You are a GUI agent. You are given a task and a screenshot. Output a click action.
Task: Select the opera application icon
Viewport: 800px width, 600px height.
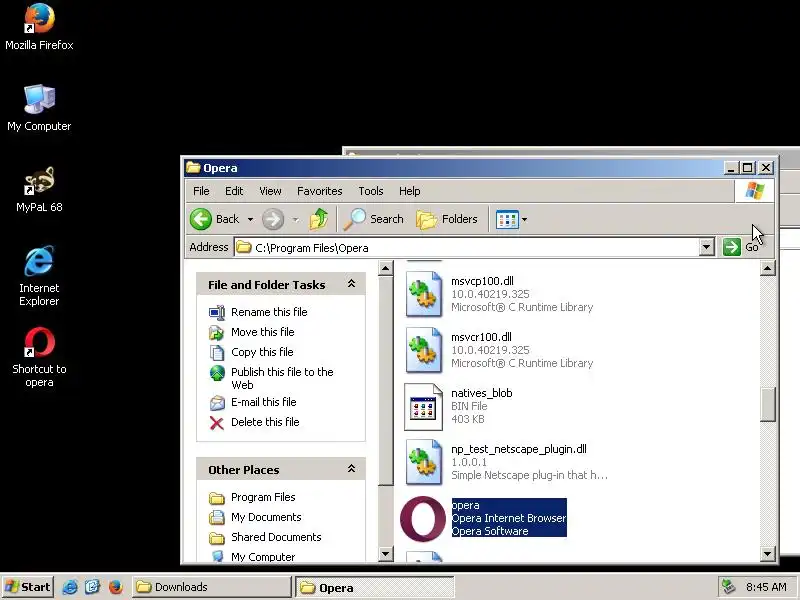[422, 519]
